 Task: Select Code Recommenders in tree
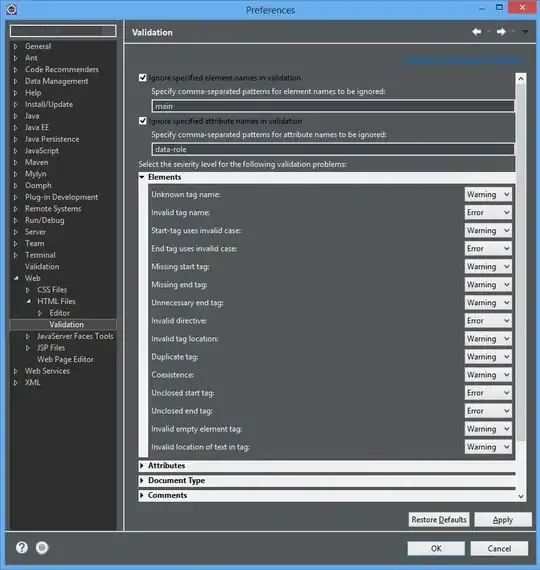point(62,69)
